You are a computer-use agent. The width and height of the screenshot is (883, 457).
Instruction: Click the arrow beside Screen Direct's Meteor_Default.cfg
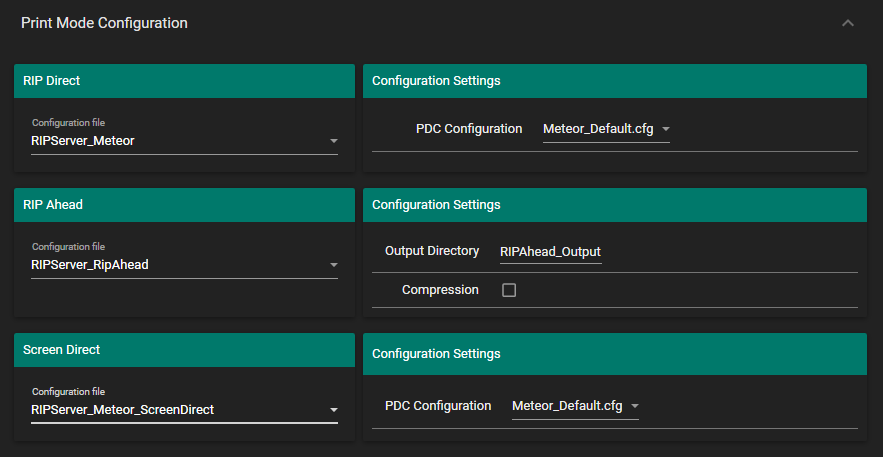click(635, 406)
